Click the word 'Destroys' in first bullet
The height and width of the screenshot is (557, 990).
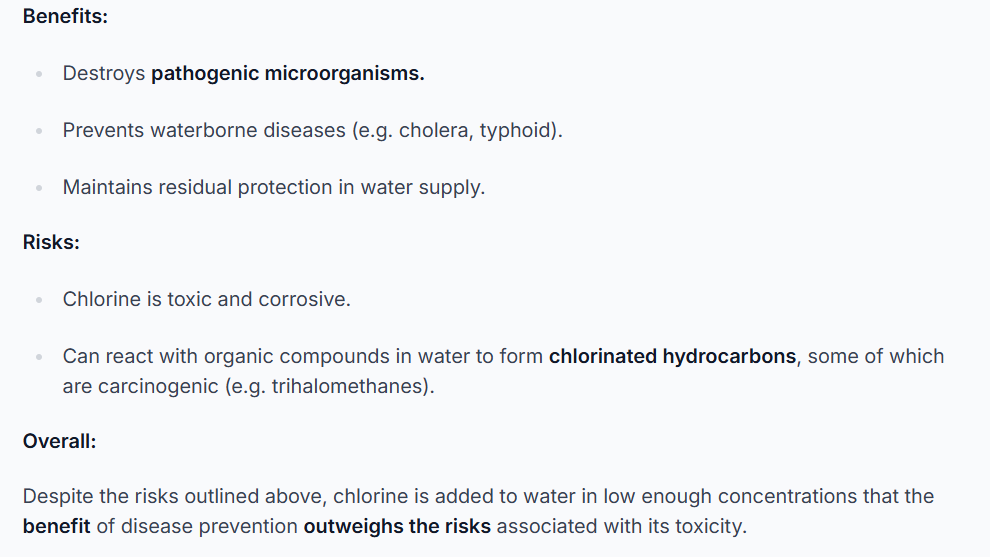pos(104,73)
